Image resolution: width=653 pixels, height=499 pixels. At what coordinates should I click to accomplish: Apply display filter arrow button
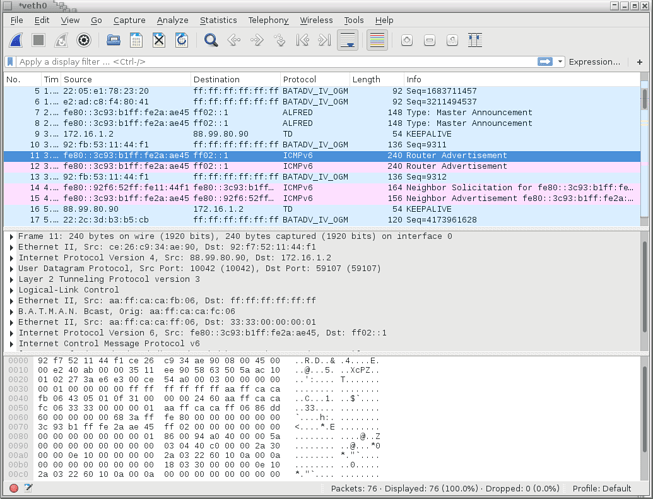[x=545, y=62]
